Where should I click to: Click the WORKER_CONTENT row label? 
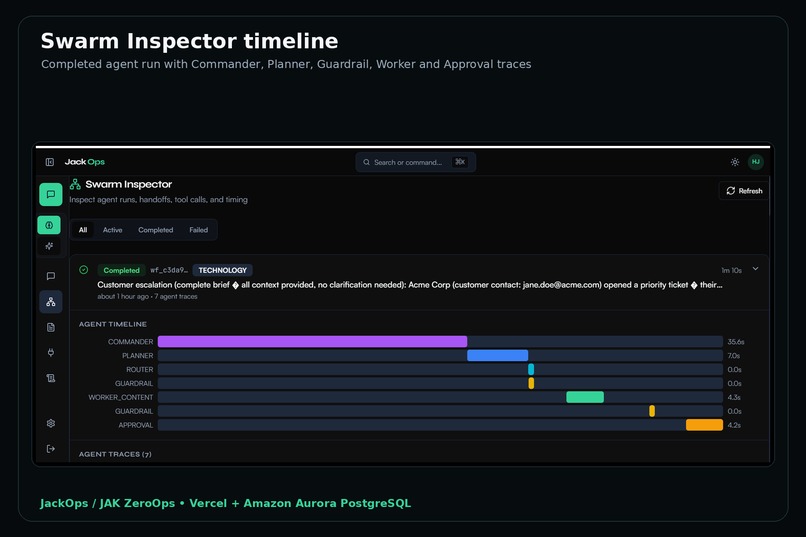121,397
